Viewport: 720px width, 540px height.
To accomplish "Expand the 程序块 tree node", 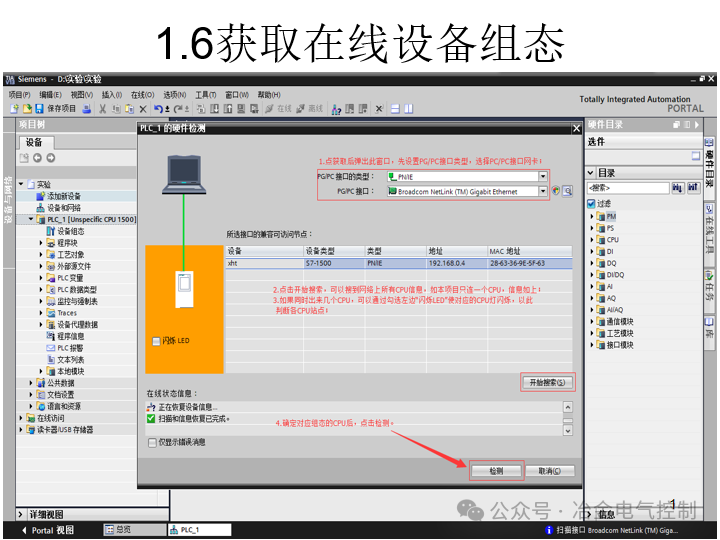I will pyautogui.click(x=41, y=243).
